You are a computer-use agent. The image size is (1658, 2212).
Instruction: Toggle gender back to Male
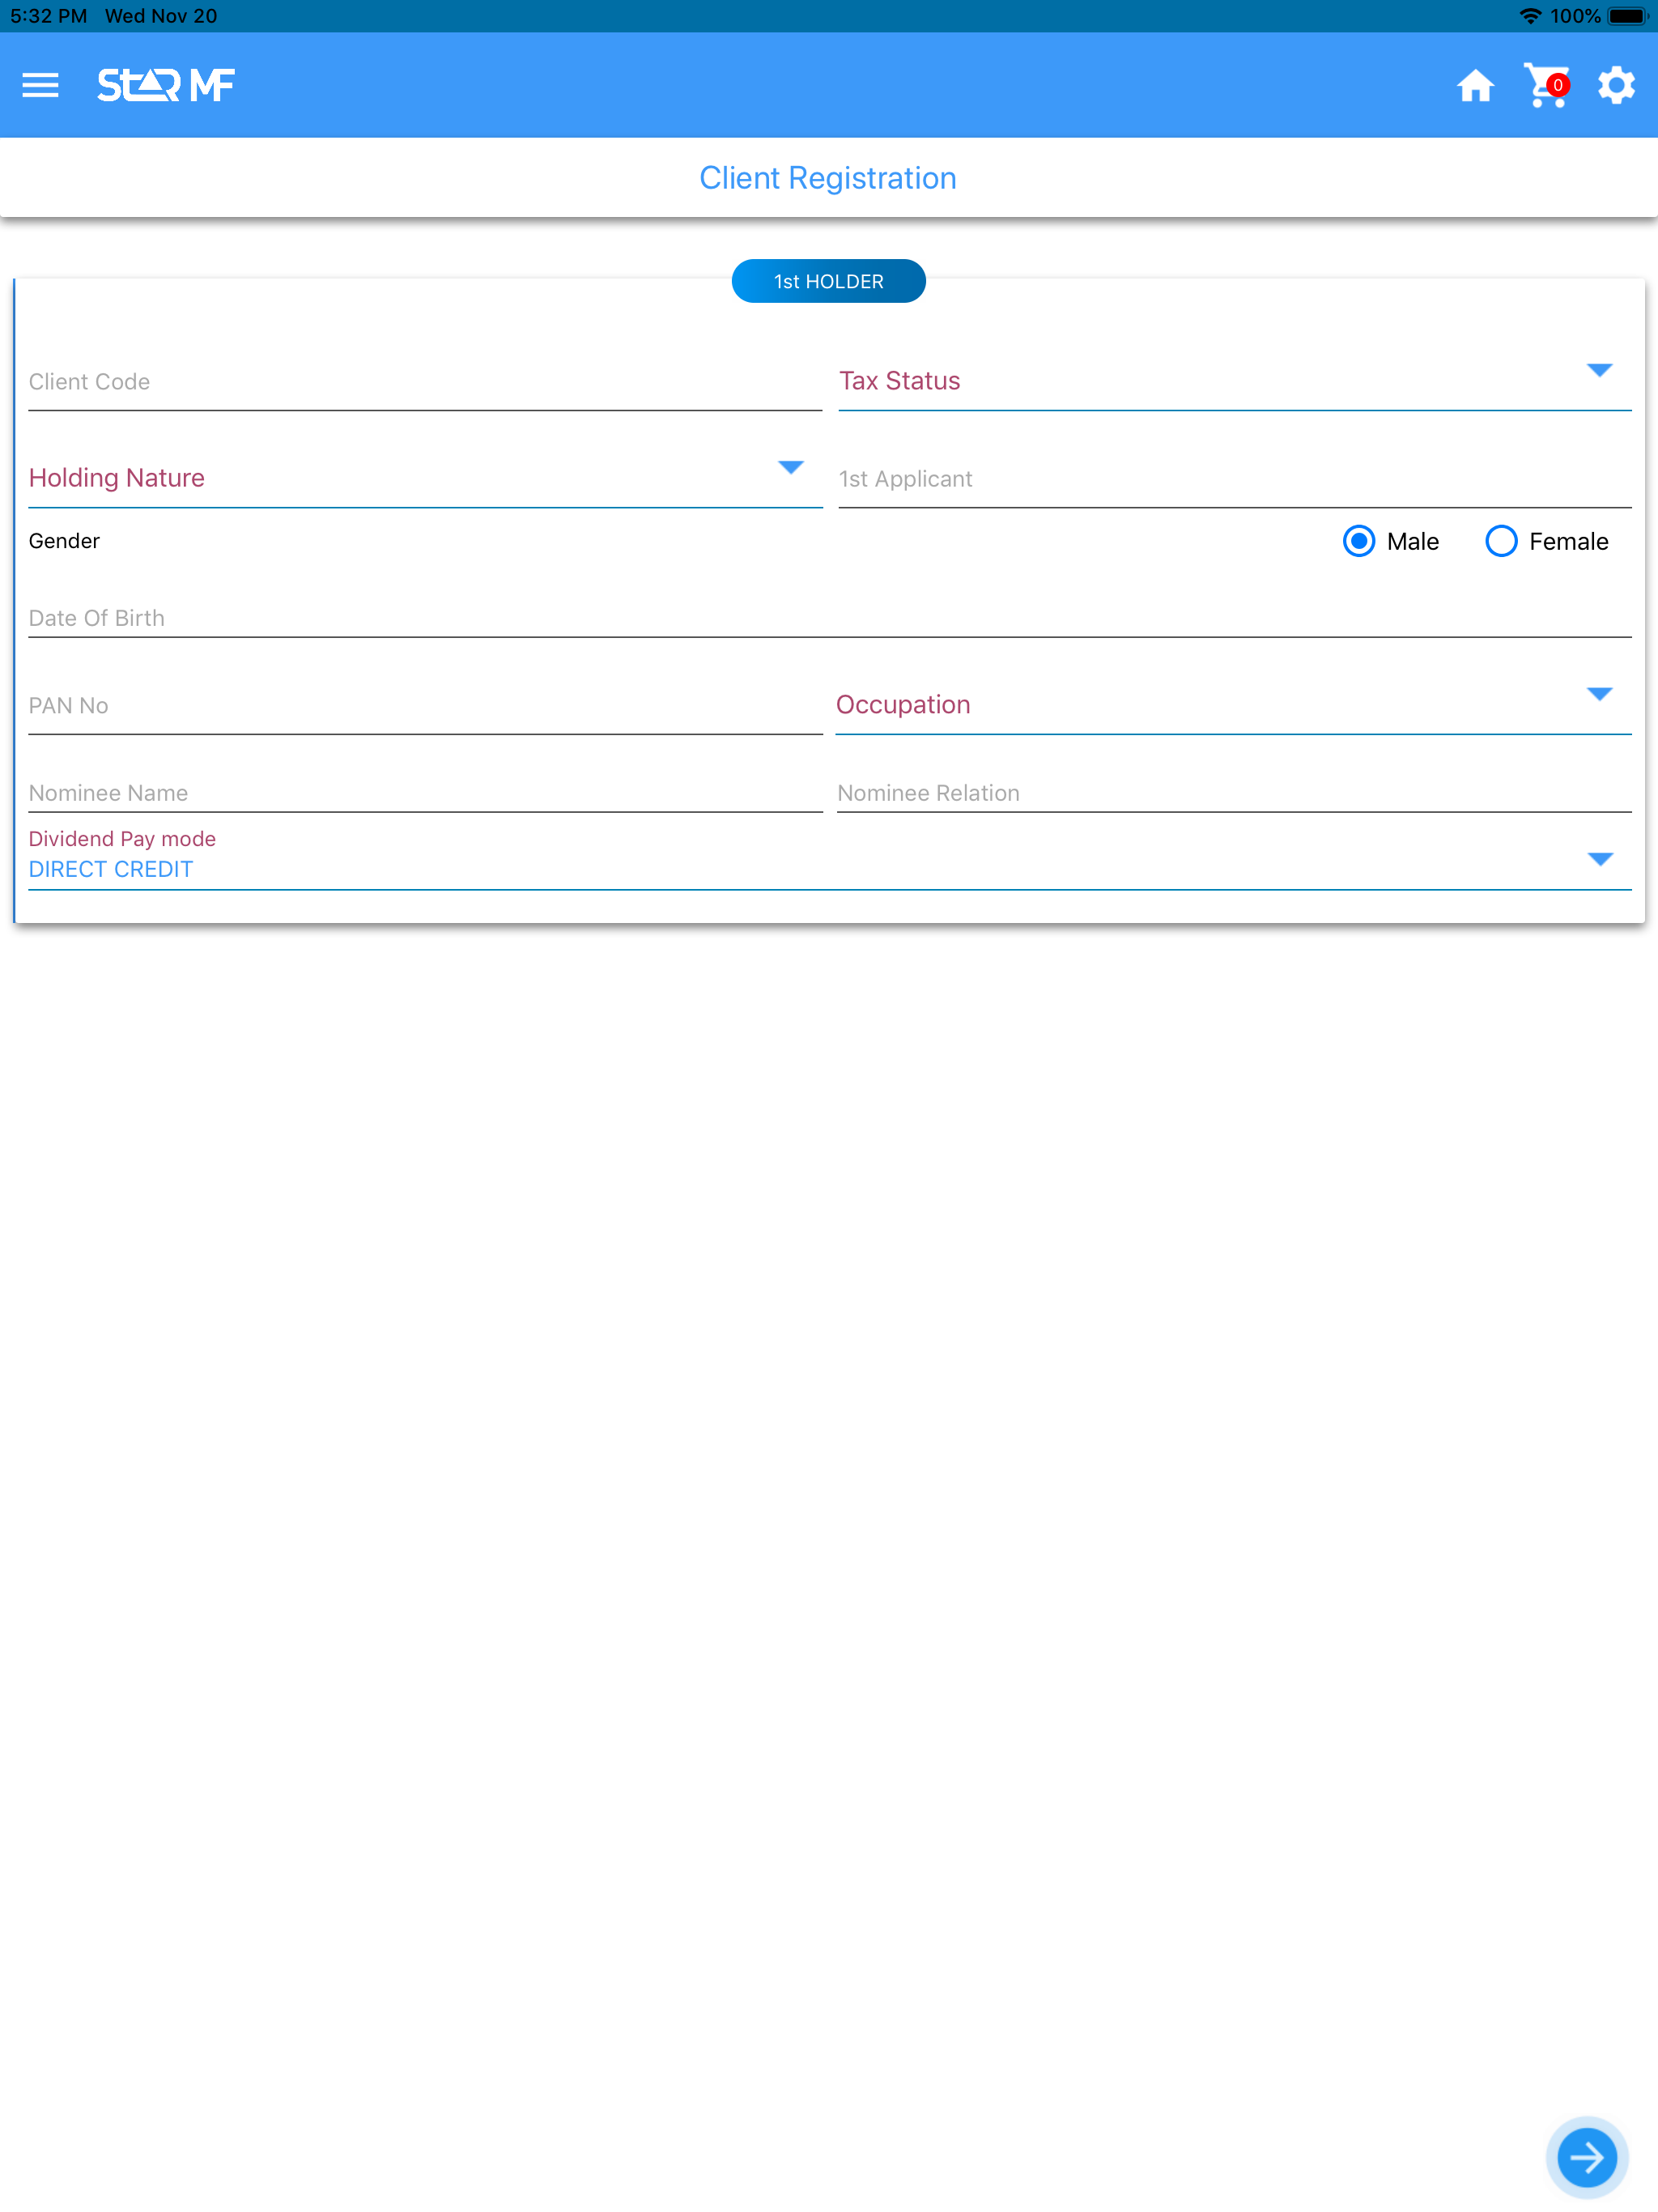click(1360, 542)
